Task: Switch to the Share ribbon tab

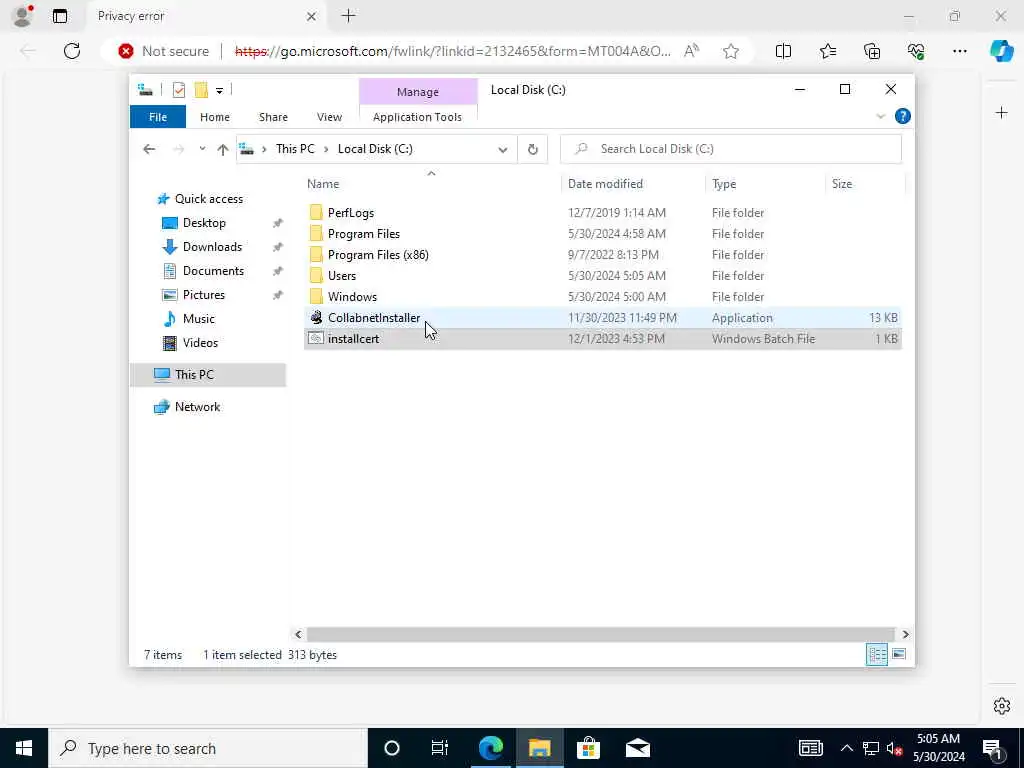Action: point(273,117)
